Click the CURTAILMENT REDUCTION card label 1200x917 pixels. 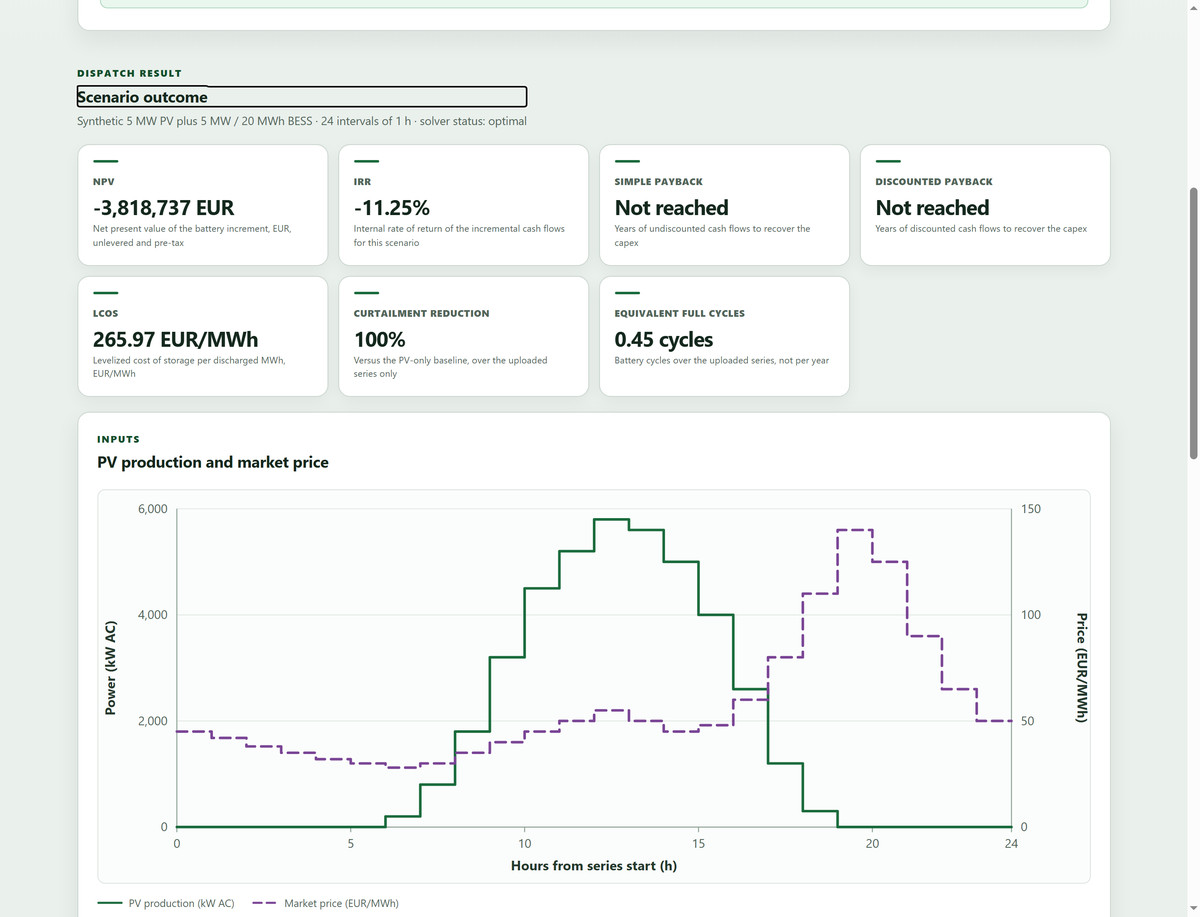421,314
